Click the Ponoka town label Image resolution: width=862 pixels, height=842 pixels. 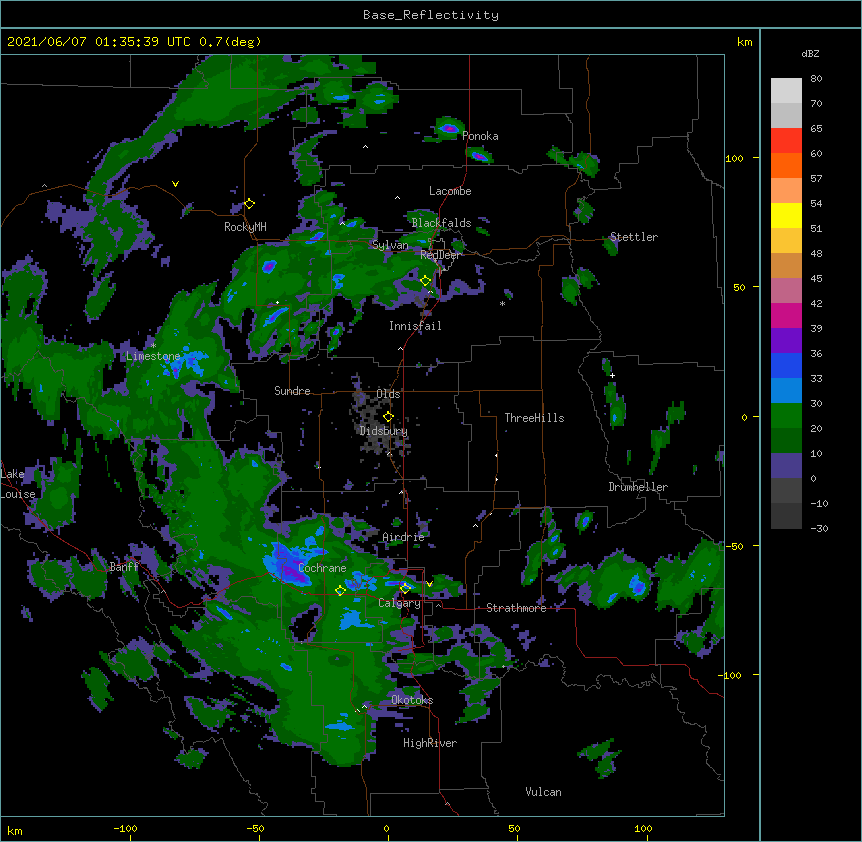[480, 136]
